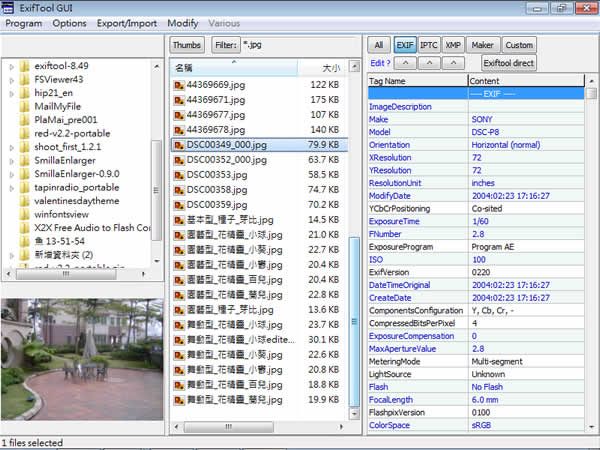Select the Model tag row
The image size is (600, 450).
pos(476,132)
